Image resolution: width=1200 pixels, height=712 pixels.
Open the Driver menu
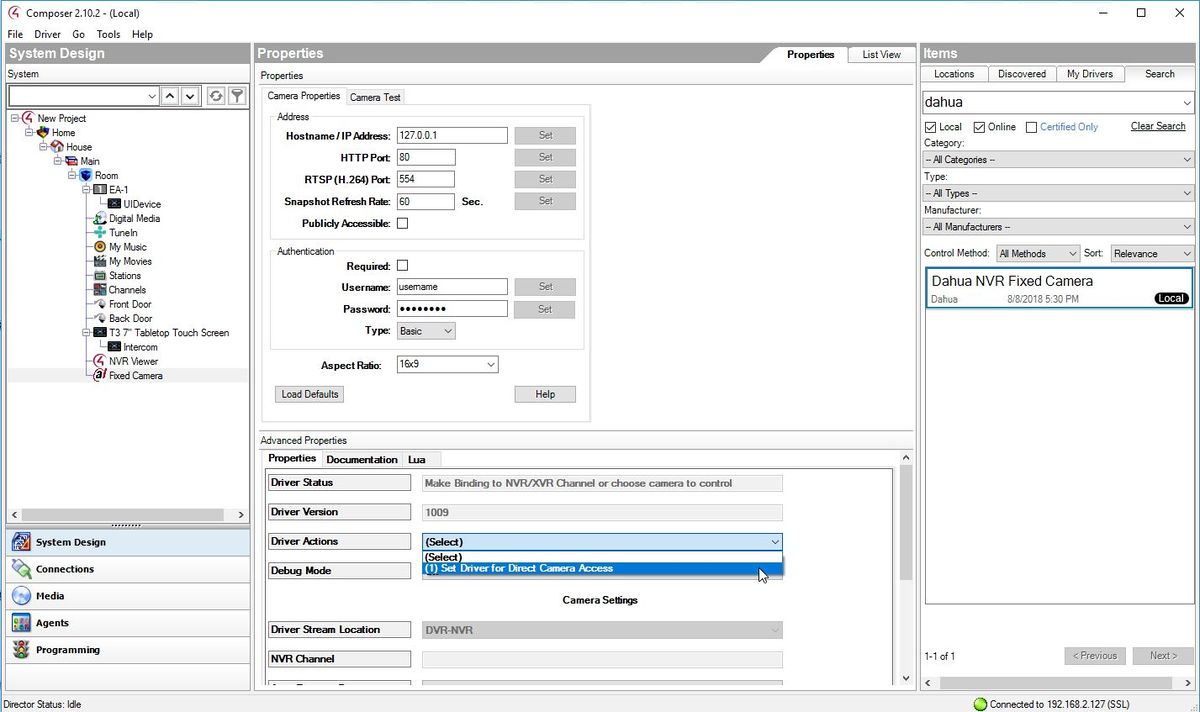point(47,34)
